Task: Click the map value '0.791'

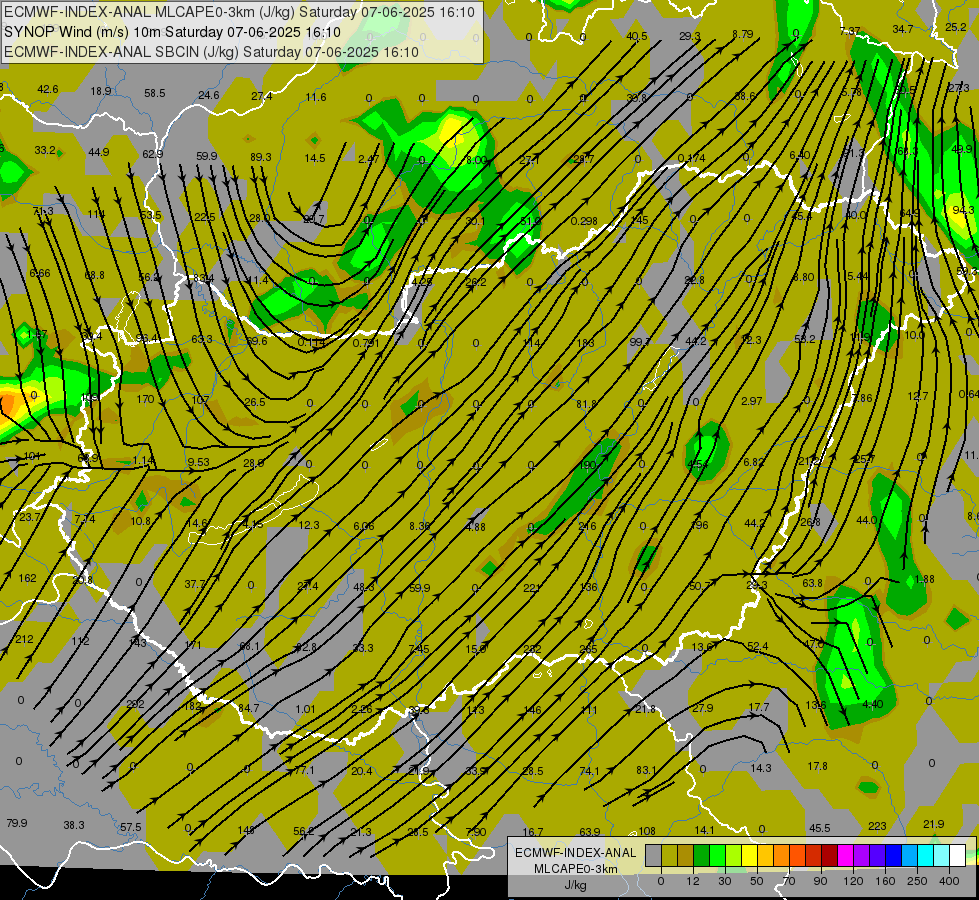Action: [365, 343]
